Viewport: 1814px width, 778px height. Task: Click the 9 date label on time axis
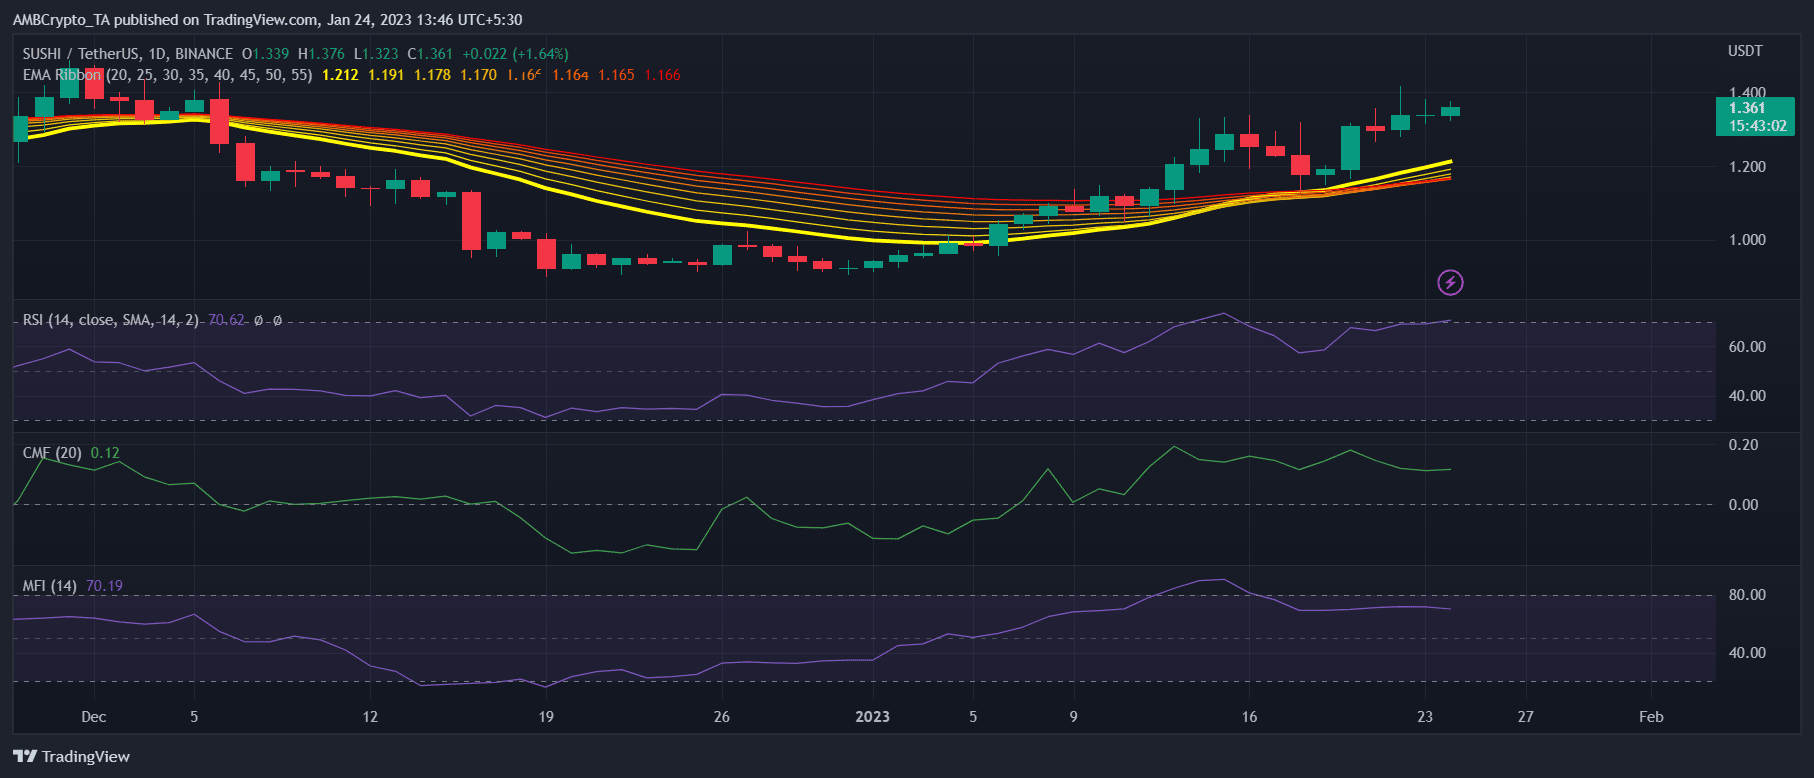(1074, 717)
